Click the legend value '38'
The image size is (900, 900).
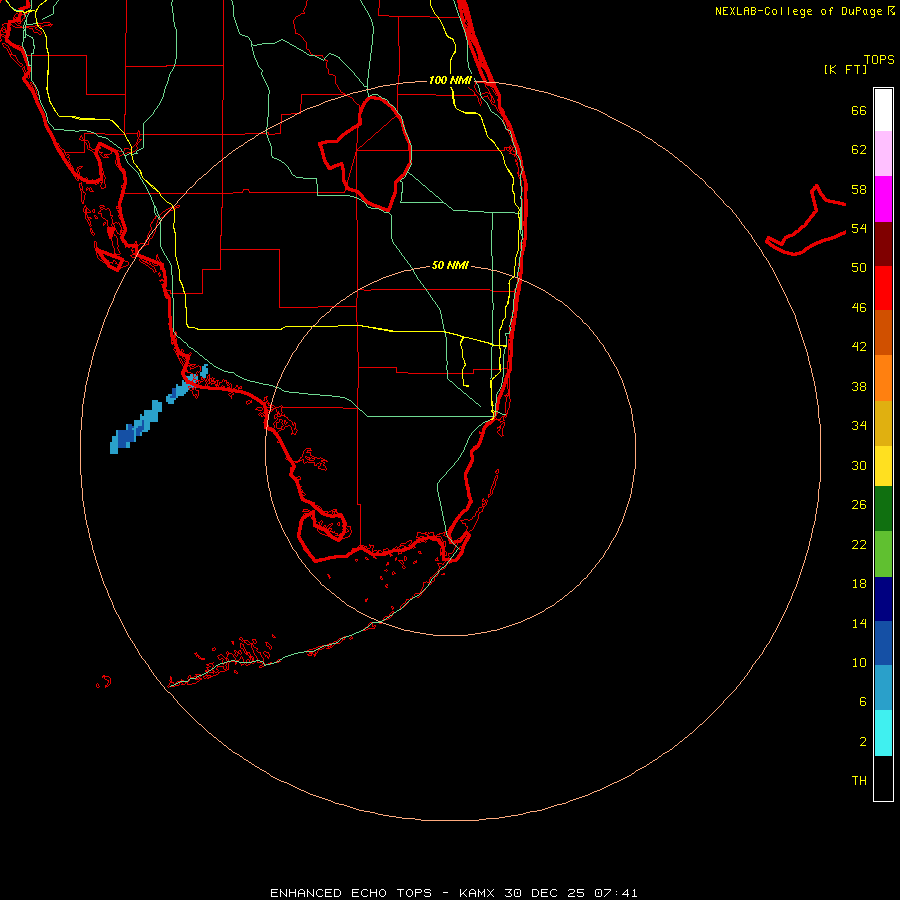click(x=859, y=386)
